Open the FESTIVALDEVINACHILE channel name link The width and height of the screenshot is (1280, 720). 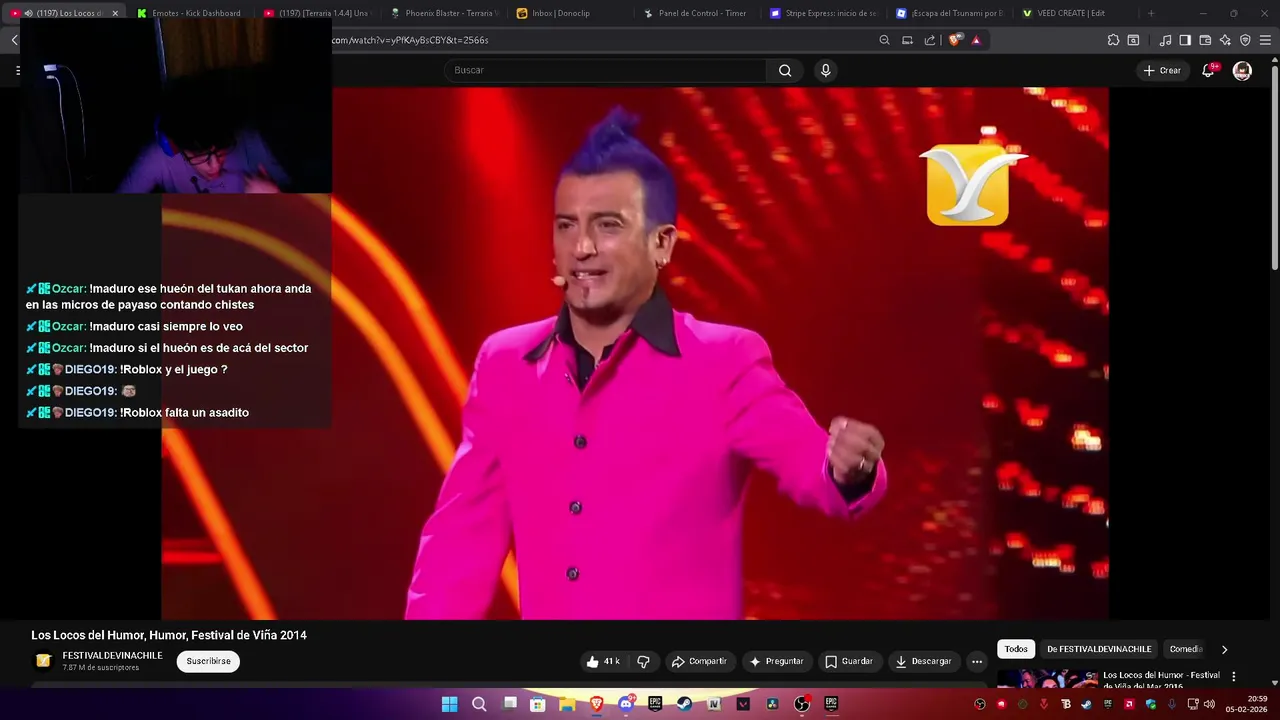(x=112, y=656)
